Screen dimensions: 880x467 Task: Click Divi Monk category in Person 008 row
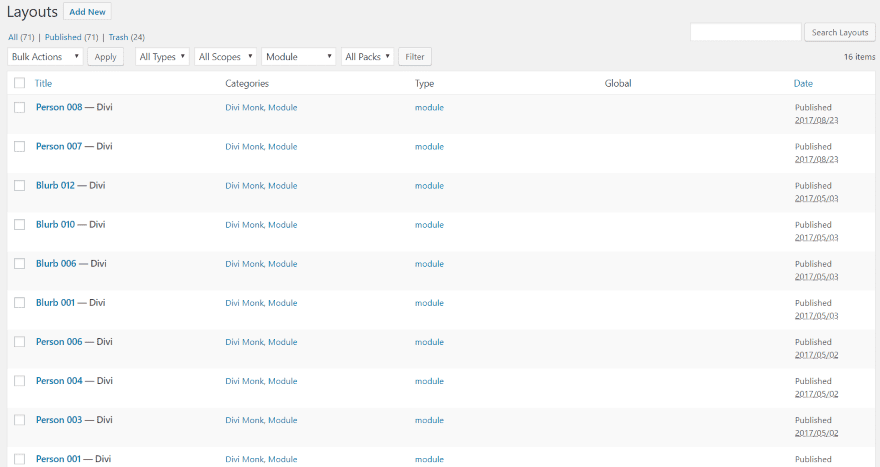coord(244,107)
